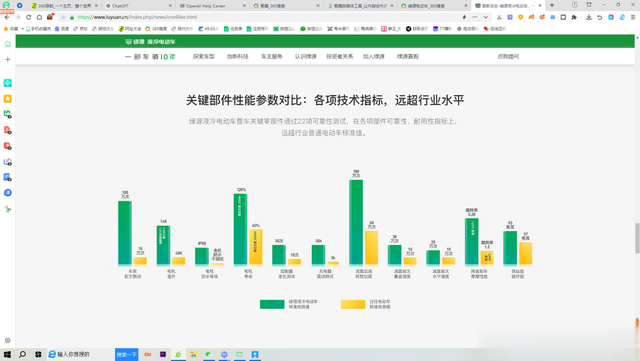The image size is (640, 361).
Task: Open sidebar settings gear at bottom
Action: [x=8, y=340]
